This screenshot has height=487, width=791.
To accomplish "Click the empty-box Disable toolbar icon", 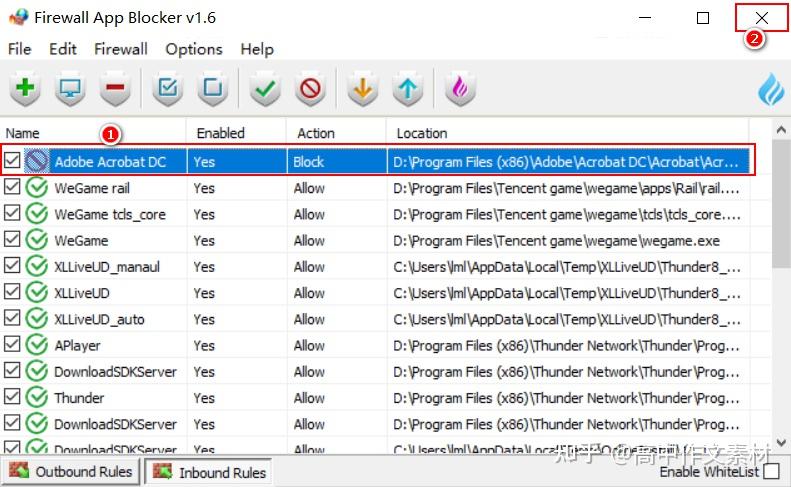I will [x=213, y=88].
